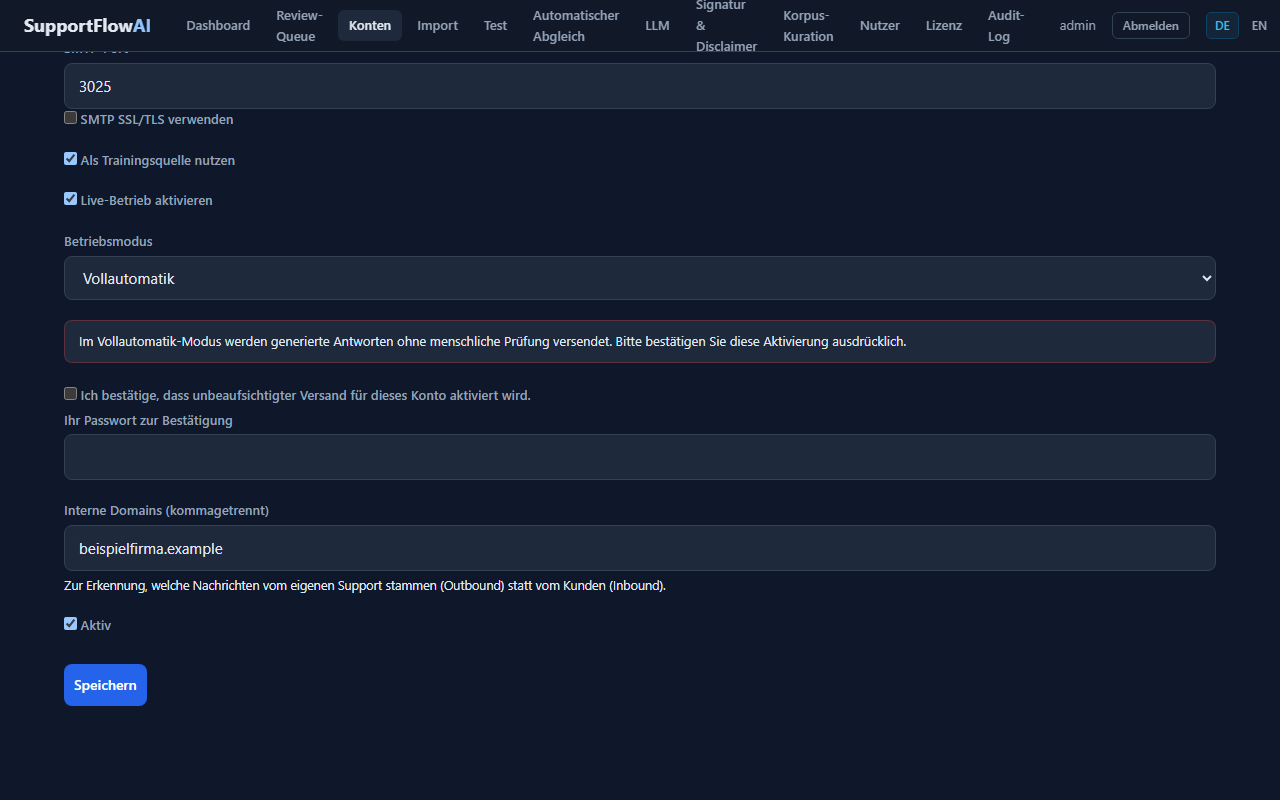Focus the SMTP port field showing 3025
This screenshot has height=800, width=1280.
tap(640, 86)
